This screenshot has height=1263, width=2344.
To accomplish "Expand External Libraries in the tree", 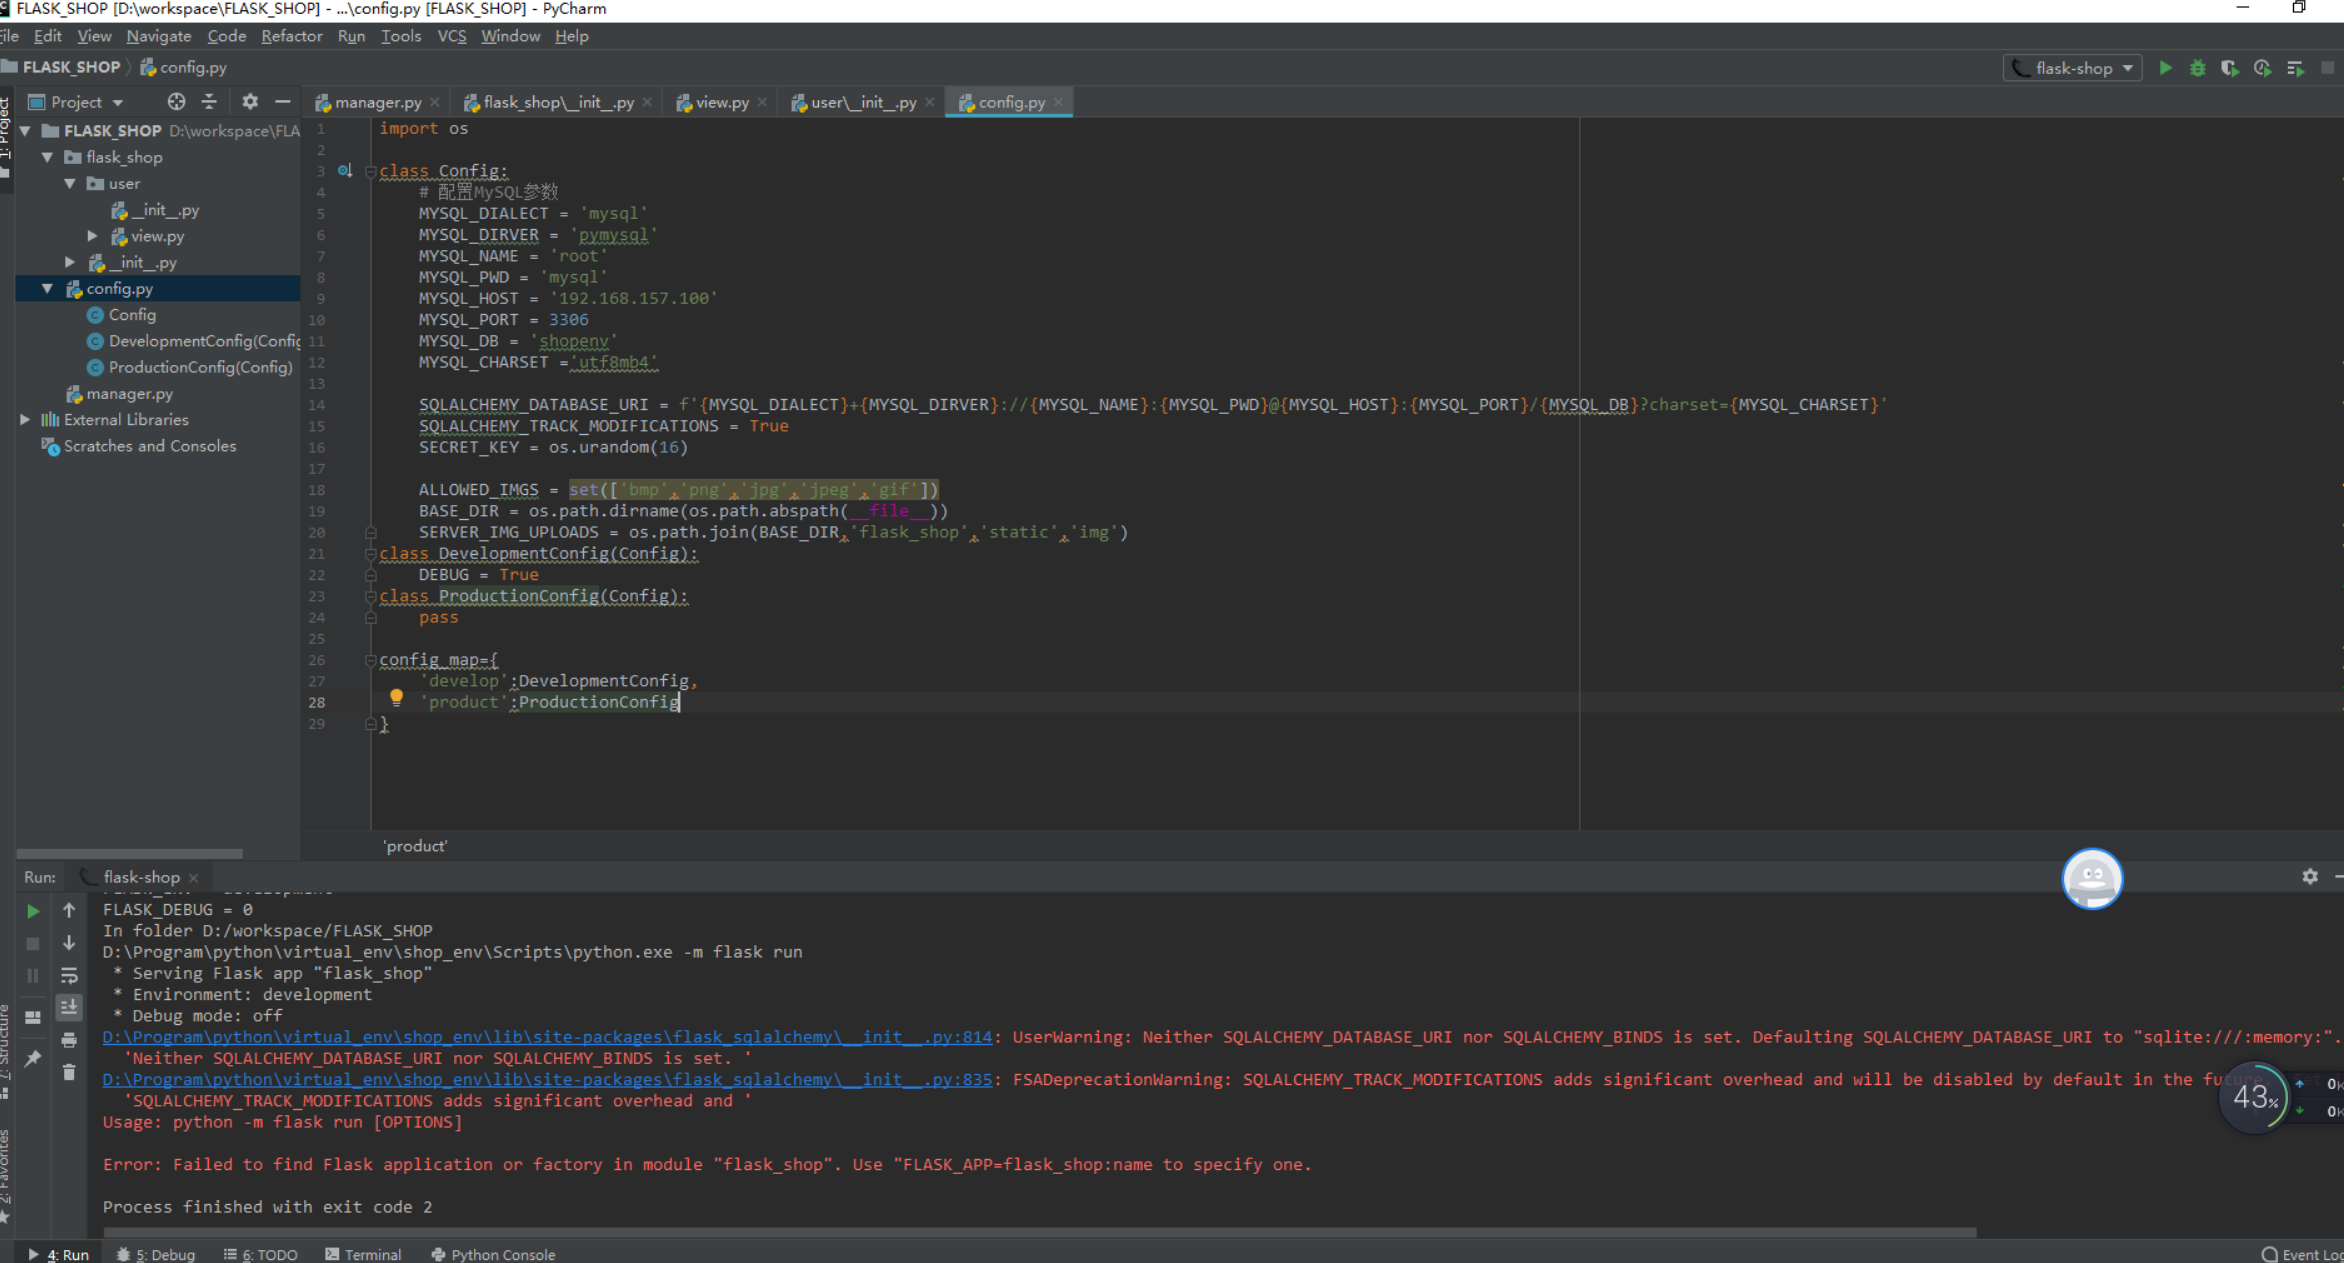I will 25,420.
